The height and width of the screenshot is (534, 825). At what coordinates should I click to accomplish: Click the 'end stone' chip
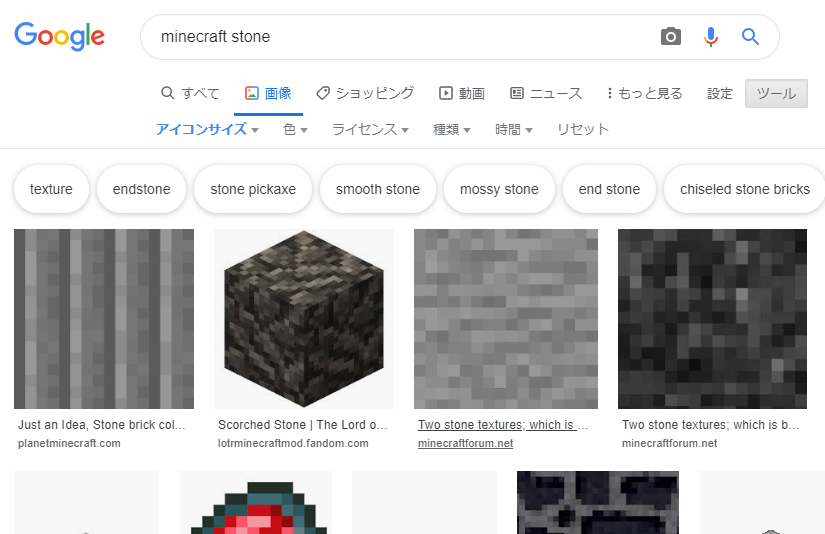pos(609,189)
